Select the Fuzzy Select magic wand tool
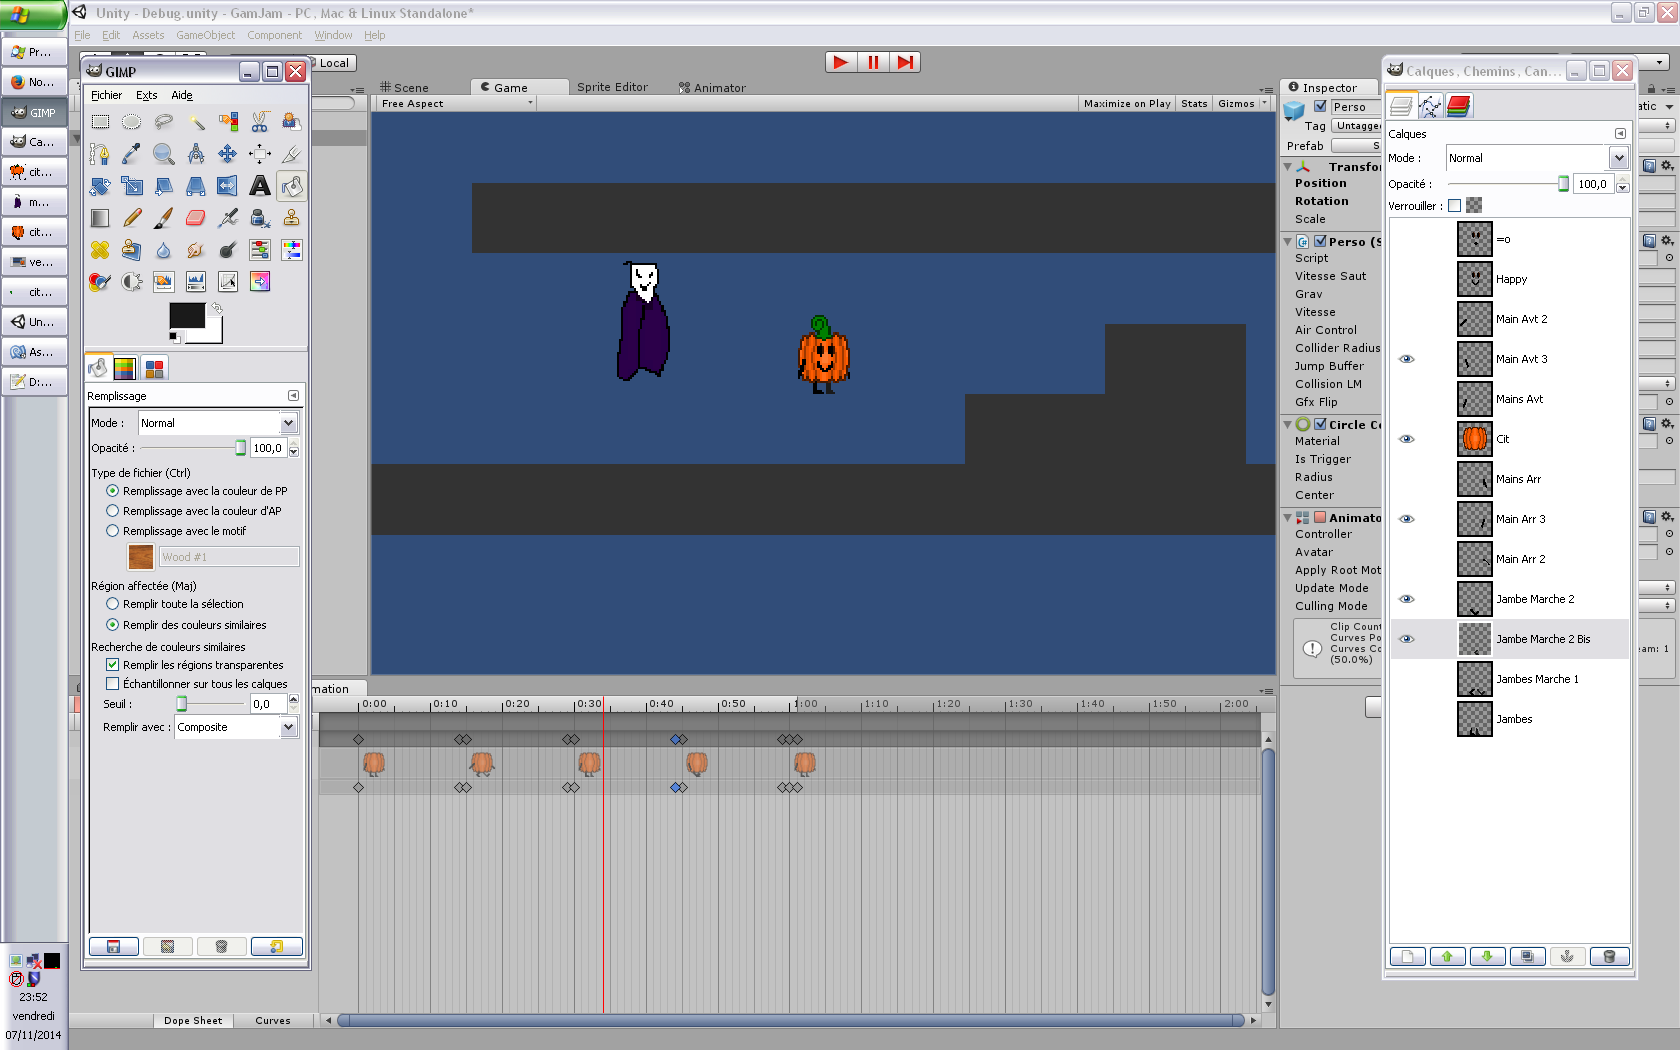Screen dimensions: 1680x1050 (x=196, y=122)
